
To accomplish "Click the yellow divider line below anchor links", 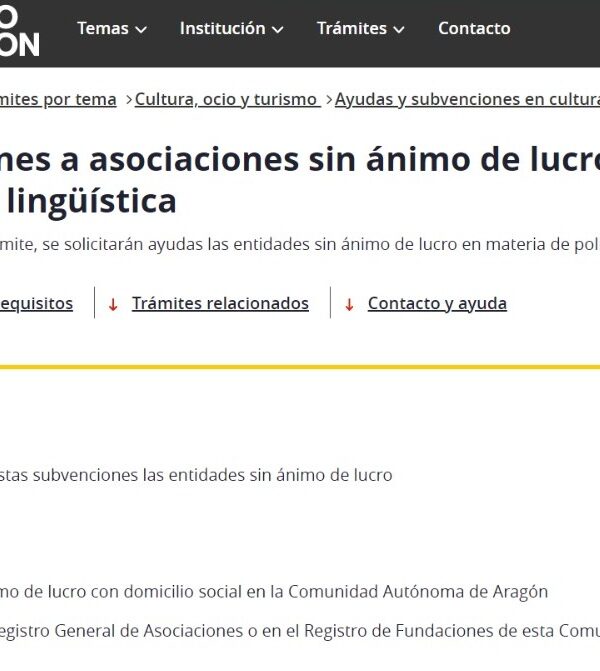I will 300,367.
